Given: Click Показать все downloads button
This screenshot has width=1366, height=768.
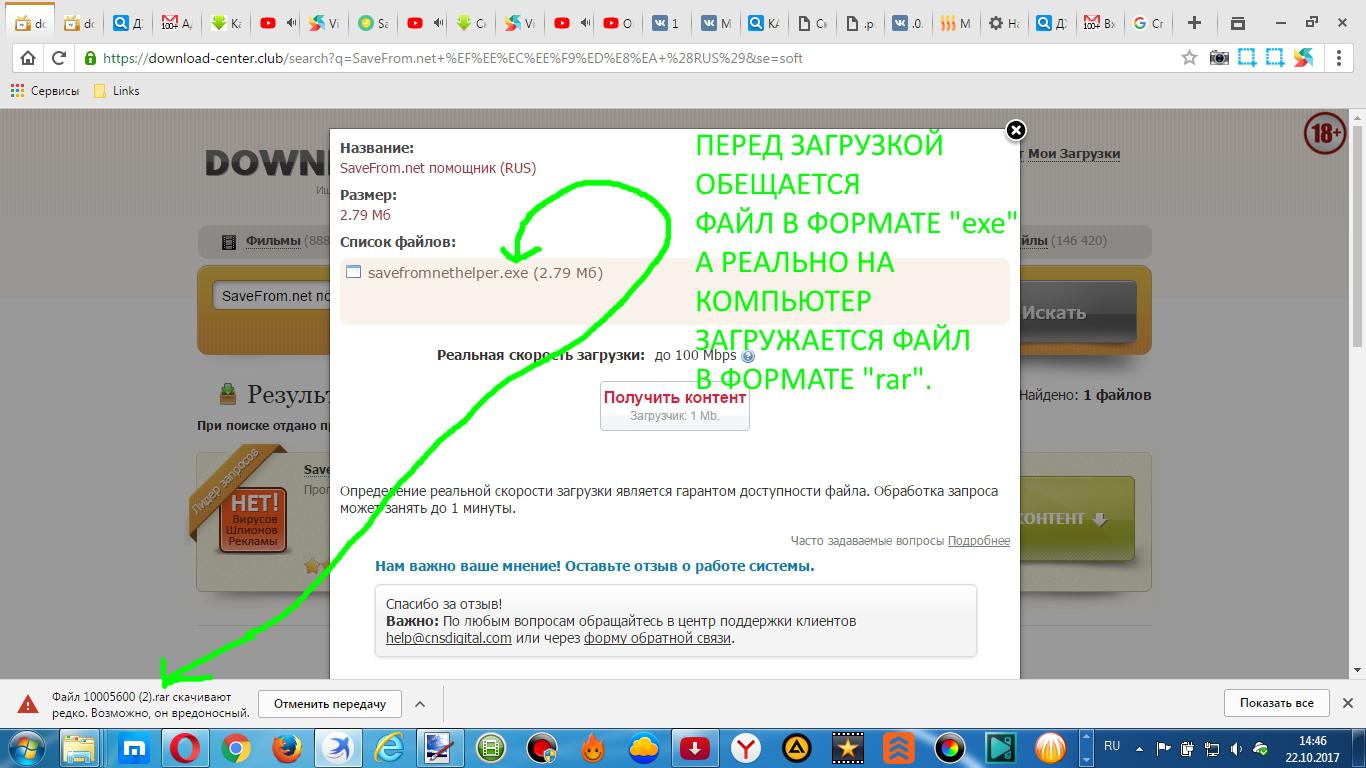Looking at the screenshot, I should (1277, 703).
